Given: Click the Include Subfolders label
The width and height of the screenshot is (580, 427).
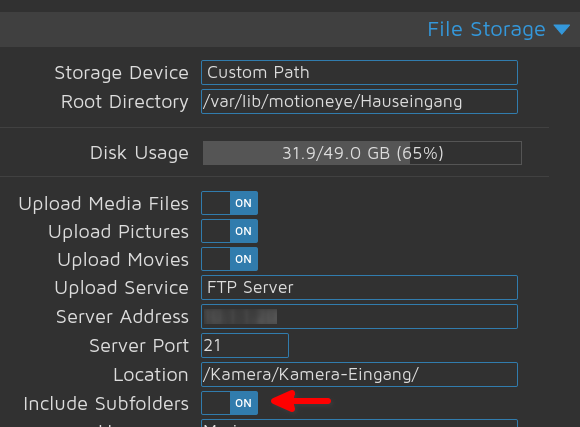Looking at the screenshot, I should (106, 403).
